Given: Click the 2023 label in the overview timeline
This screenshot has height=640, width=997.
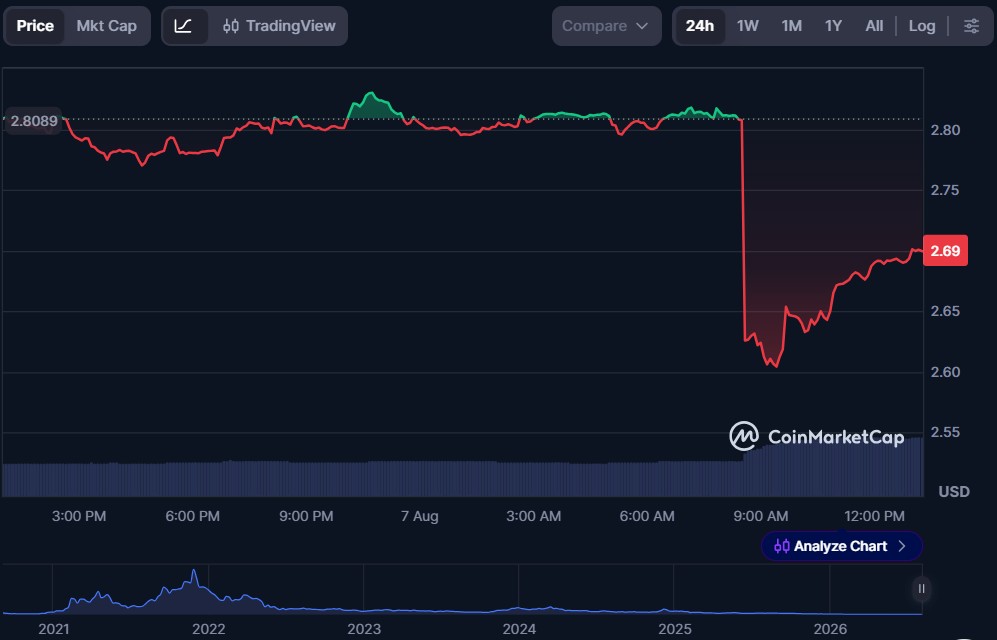Looking at the screenshot, I should (364, 629).
